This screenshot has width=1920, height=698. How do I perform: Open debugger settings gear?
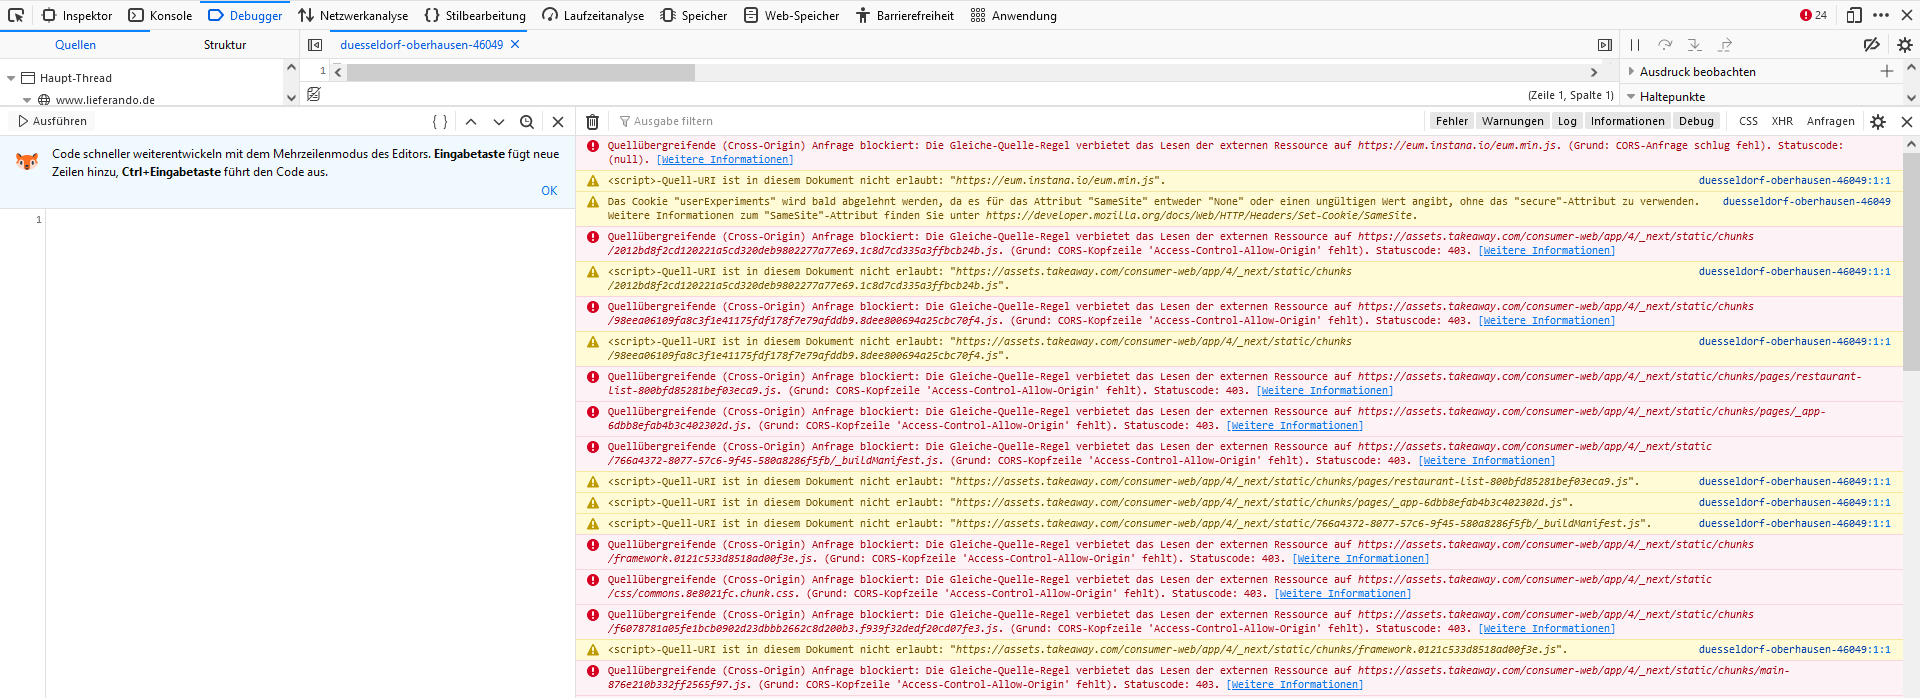(1904, 45)
